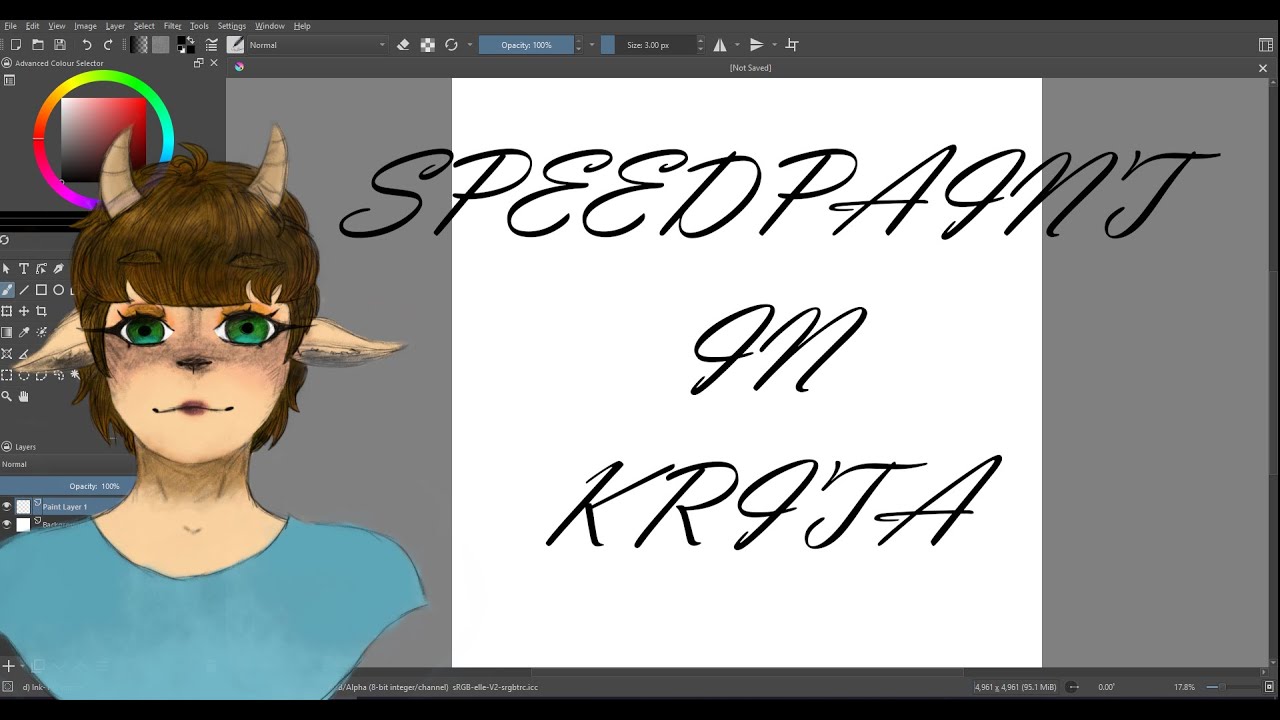
Task: Adjust the brush Opacity slider
Action: [526, 45]
